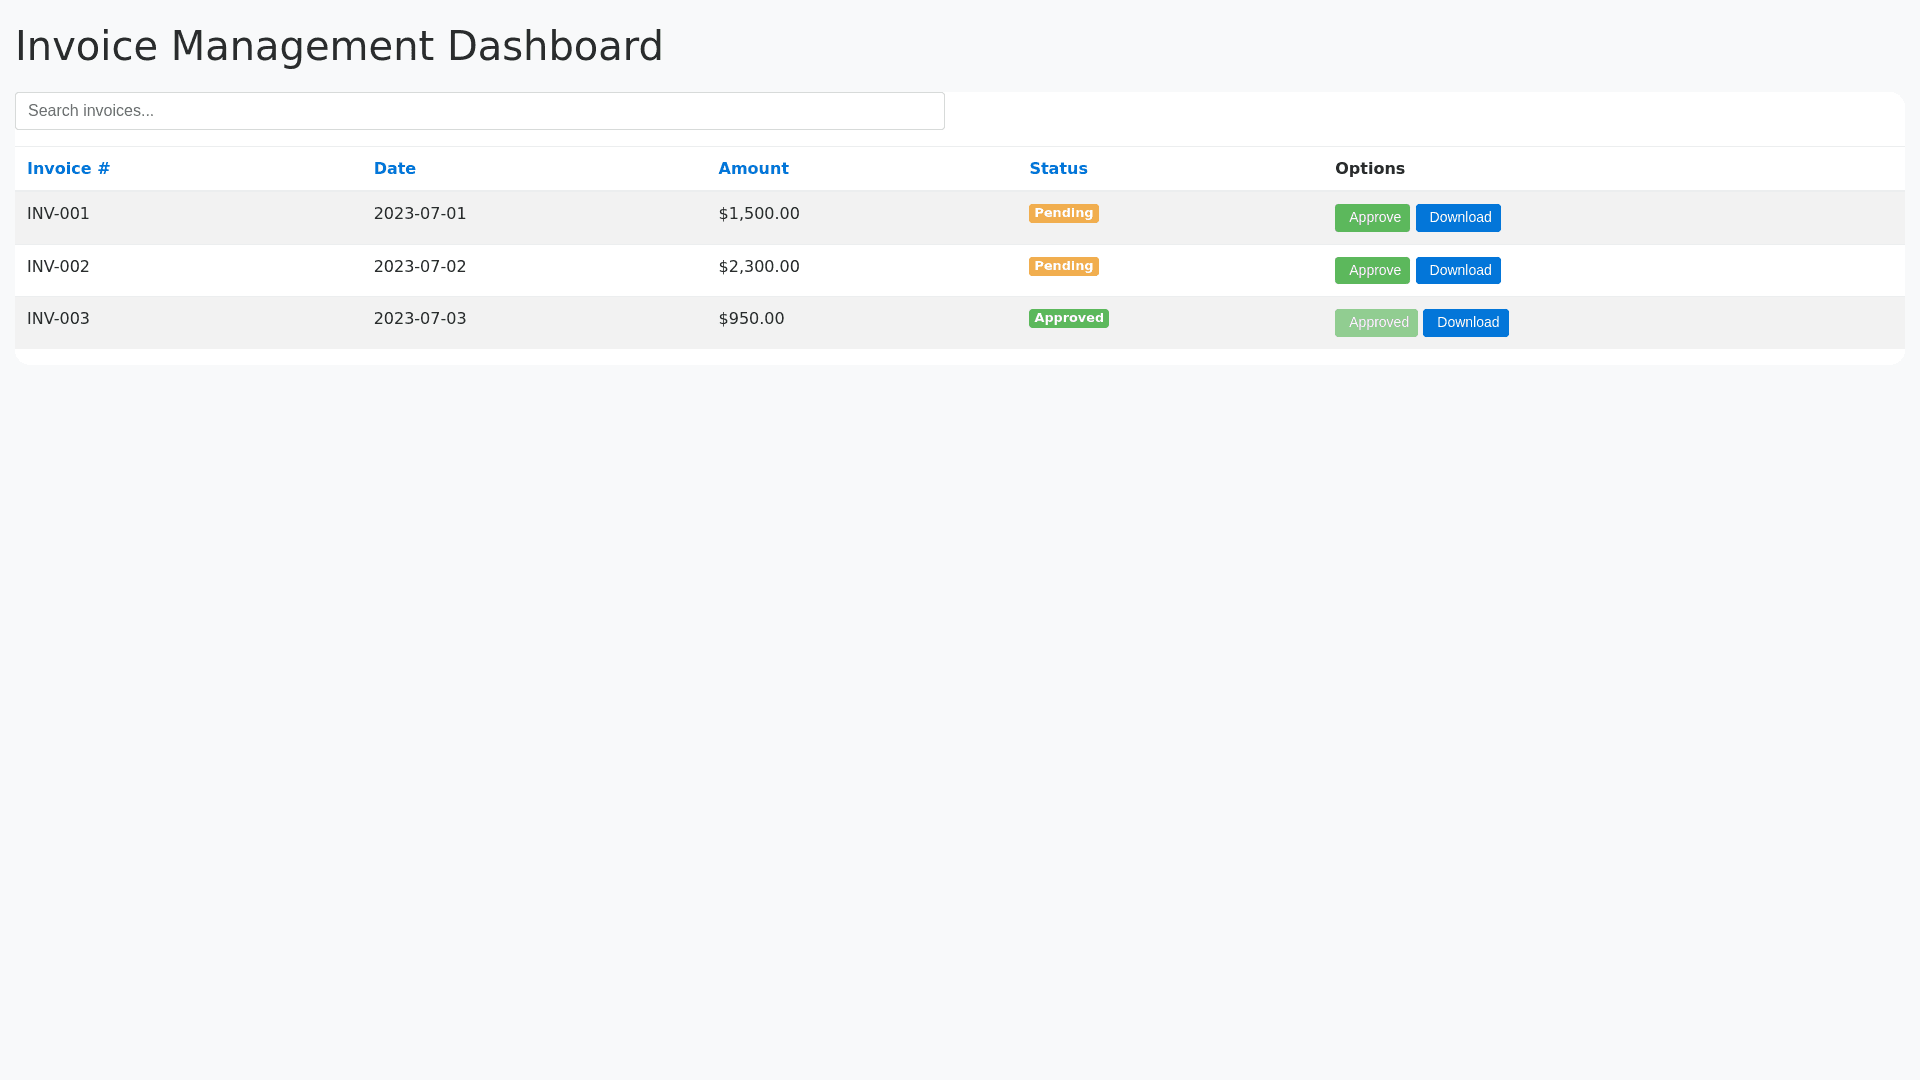Viewport: 1920px width, 1080px height.
Task: Download invoice INV-003
Action: (x=1465, y=323)
